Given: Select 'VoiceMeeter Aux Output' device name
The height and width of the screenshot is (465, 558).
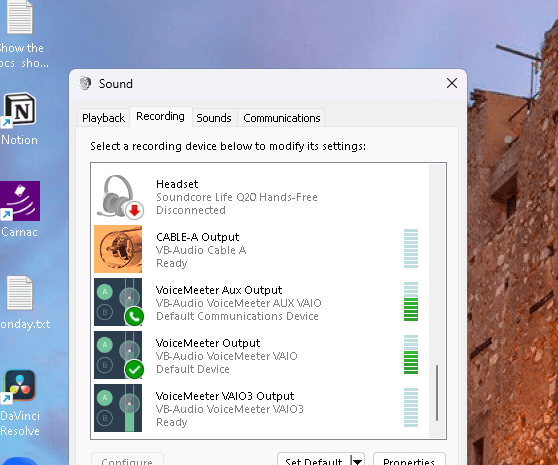Looking at the screenshot, I should [x=219, y=290].
